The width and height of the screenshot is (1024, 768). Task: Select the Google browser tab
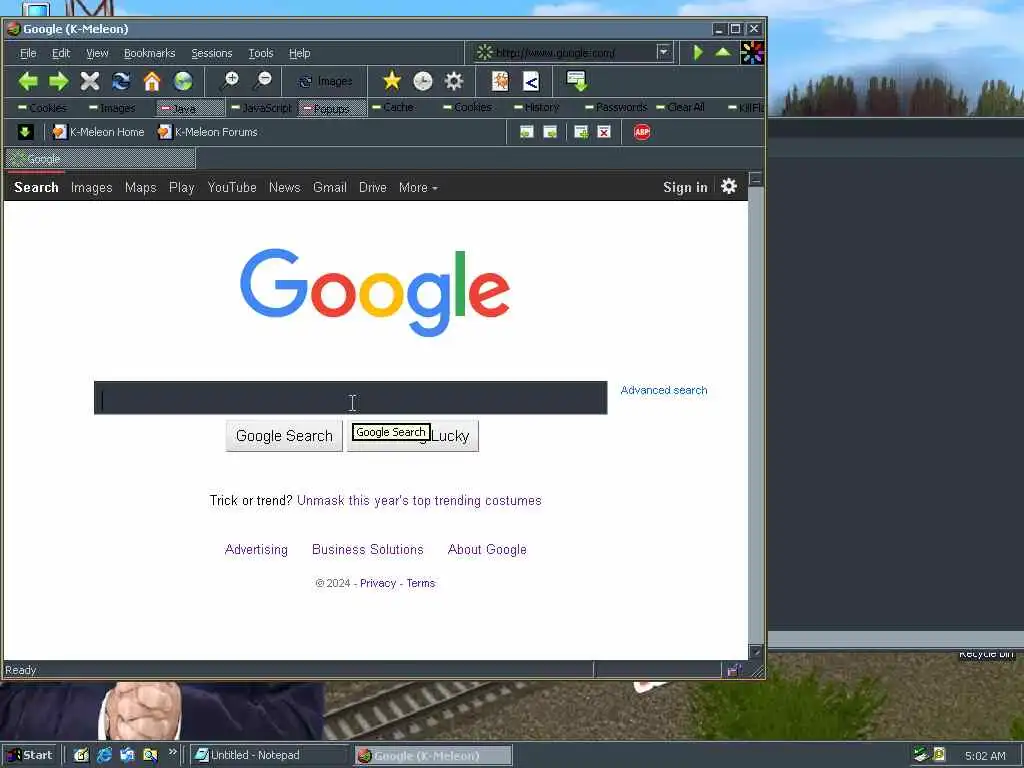click(101, 158)
